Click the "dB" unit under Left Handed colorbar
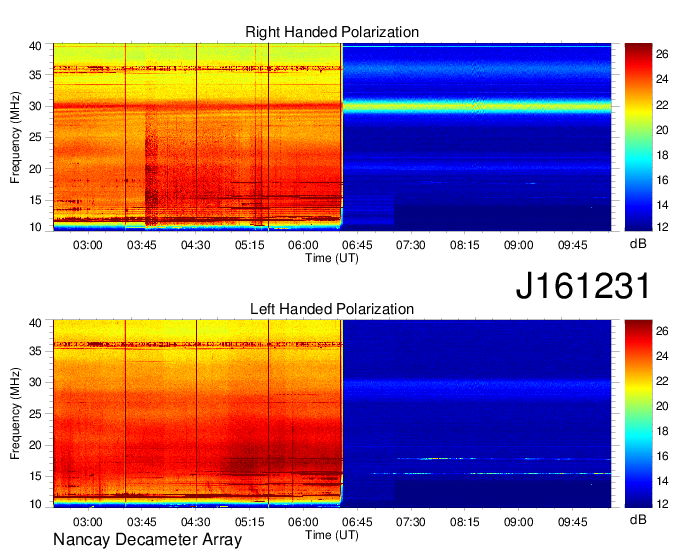The height and width of the screenshot is (552, 680). 638,519
